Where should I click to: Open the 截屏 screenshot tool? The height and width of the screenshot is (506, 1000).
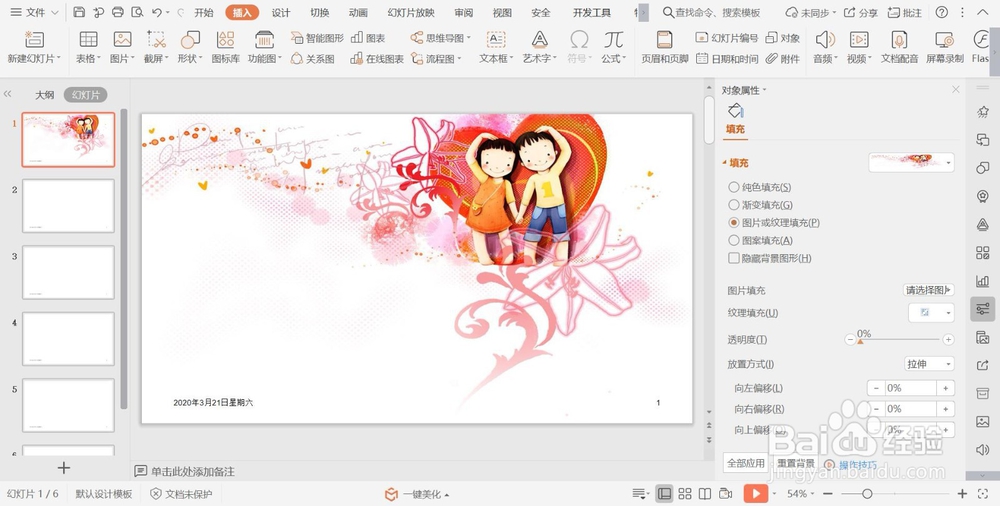click(156, 40)
